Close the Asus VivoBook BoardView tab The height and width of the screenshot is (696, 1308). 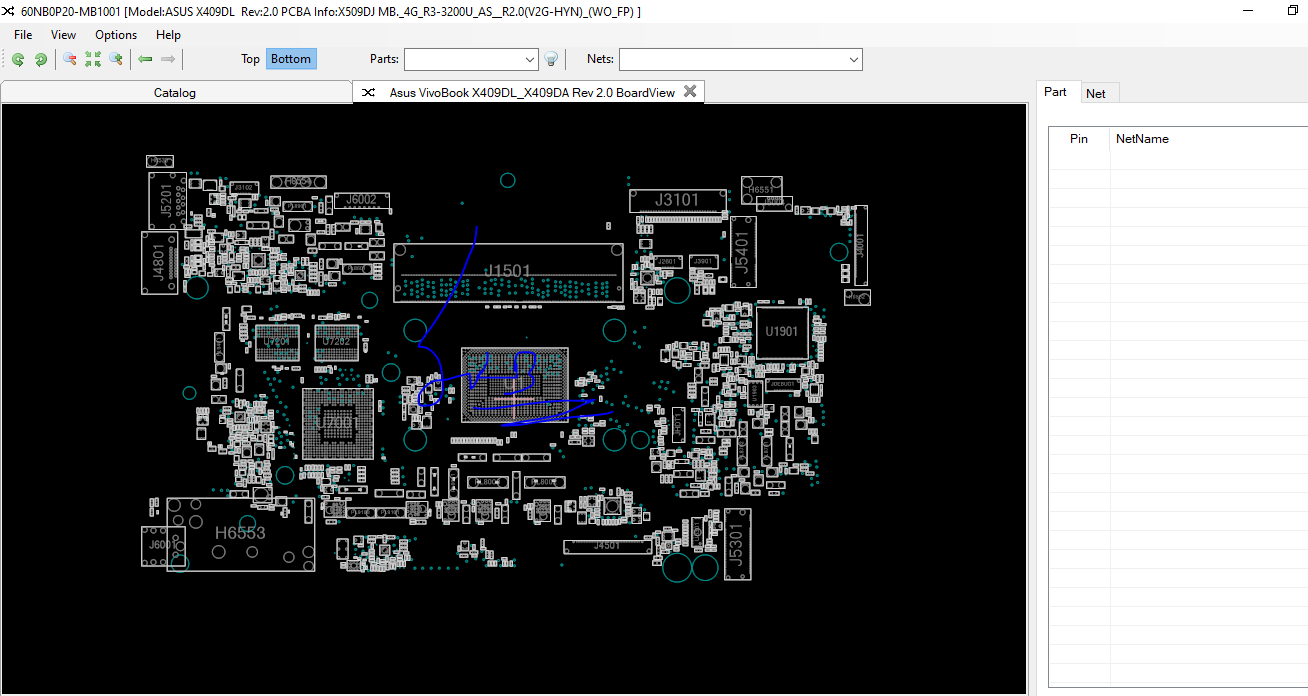[x=689, y=92]
